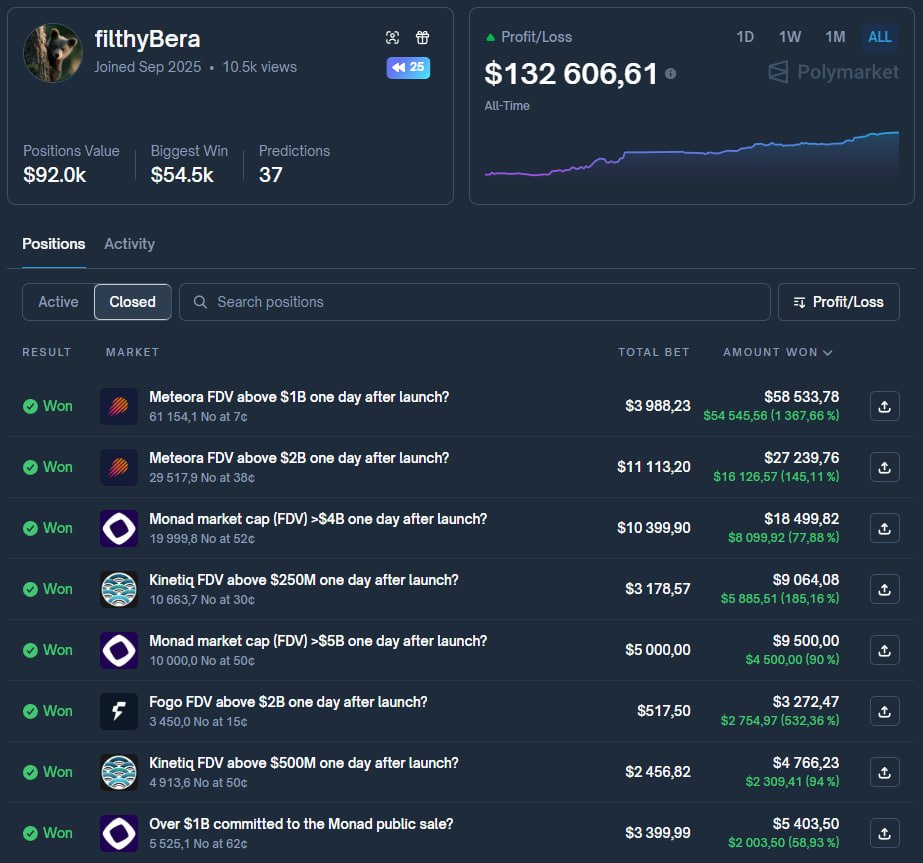Share the Monad public sale position

point(884,833)
